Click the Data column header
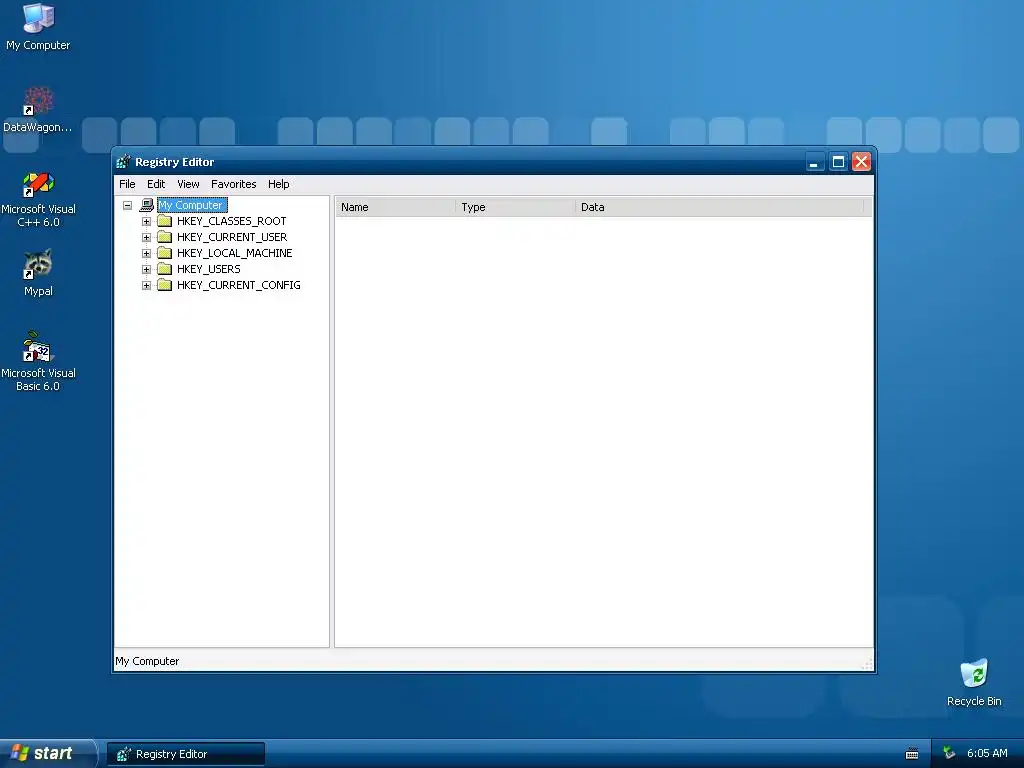The width and height of the screenshot is (1024, 768). pos(720,207)
